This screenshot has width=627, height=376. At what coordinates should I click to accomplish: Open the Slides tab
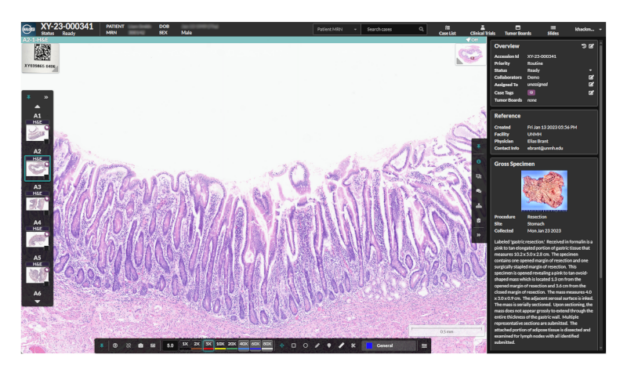553,30
